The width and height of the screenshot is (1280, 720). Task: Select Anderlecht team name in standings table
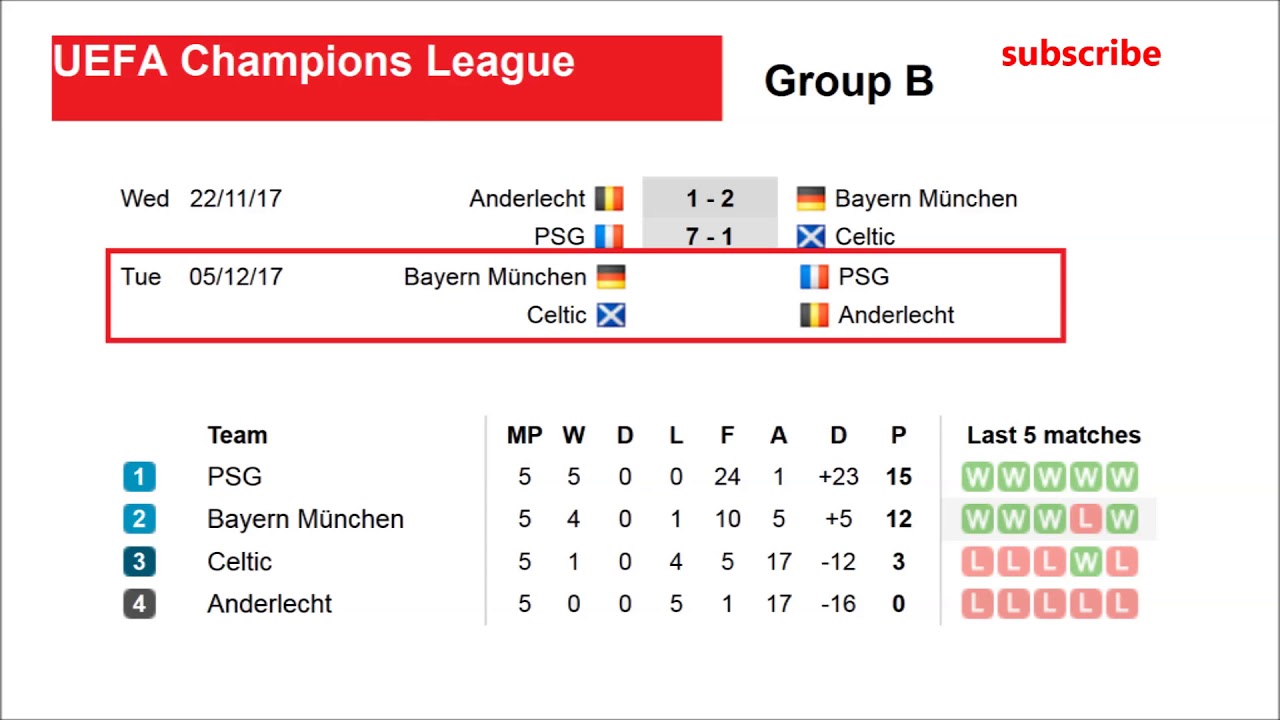[269, 604]
